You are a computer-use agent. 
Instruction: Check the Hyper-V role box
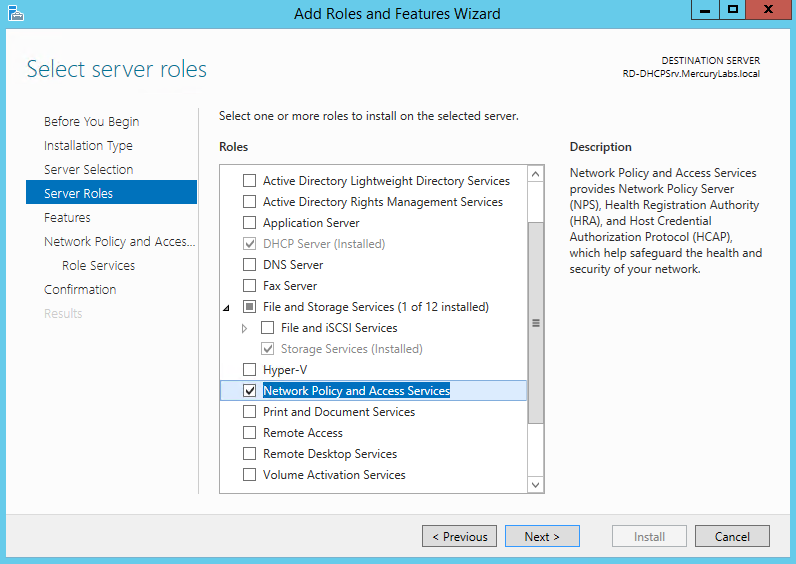249,369
